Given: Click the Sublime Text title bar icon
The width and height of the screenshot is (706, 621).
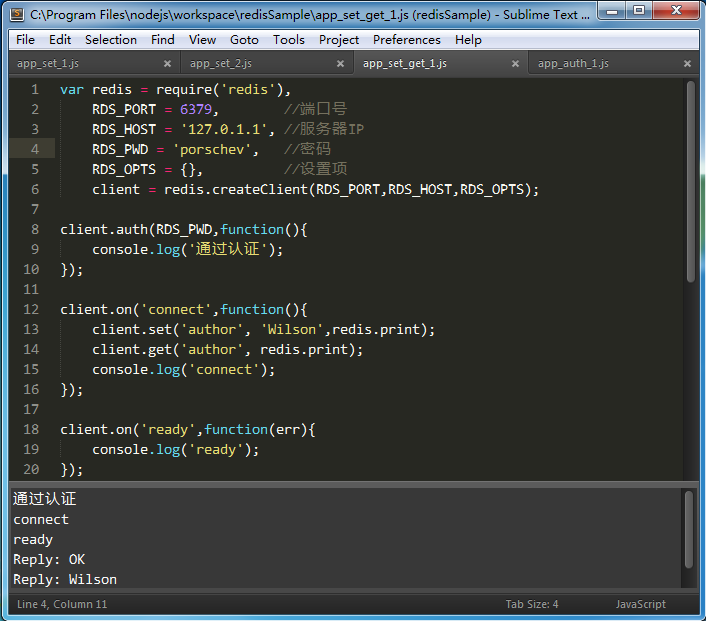Looking at the screenshot, I should tap(17, 14).
